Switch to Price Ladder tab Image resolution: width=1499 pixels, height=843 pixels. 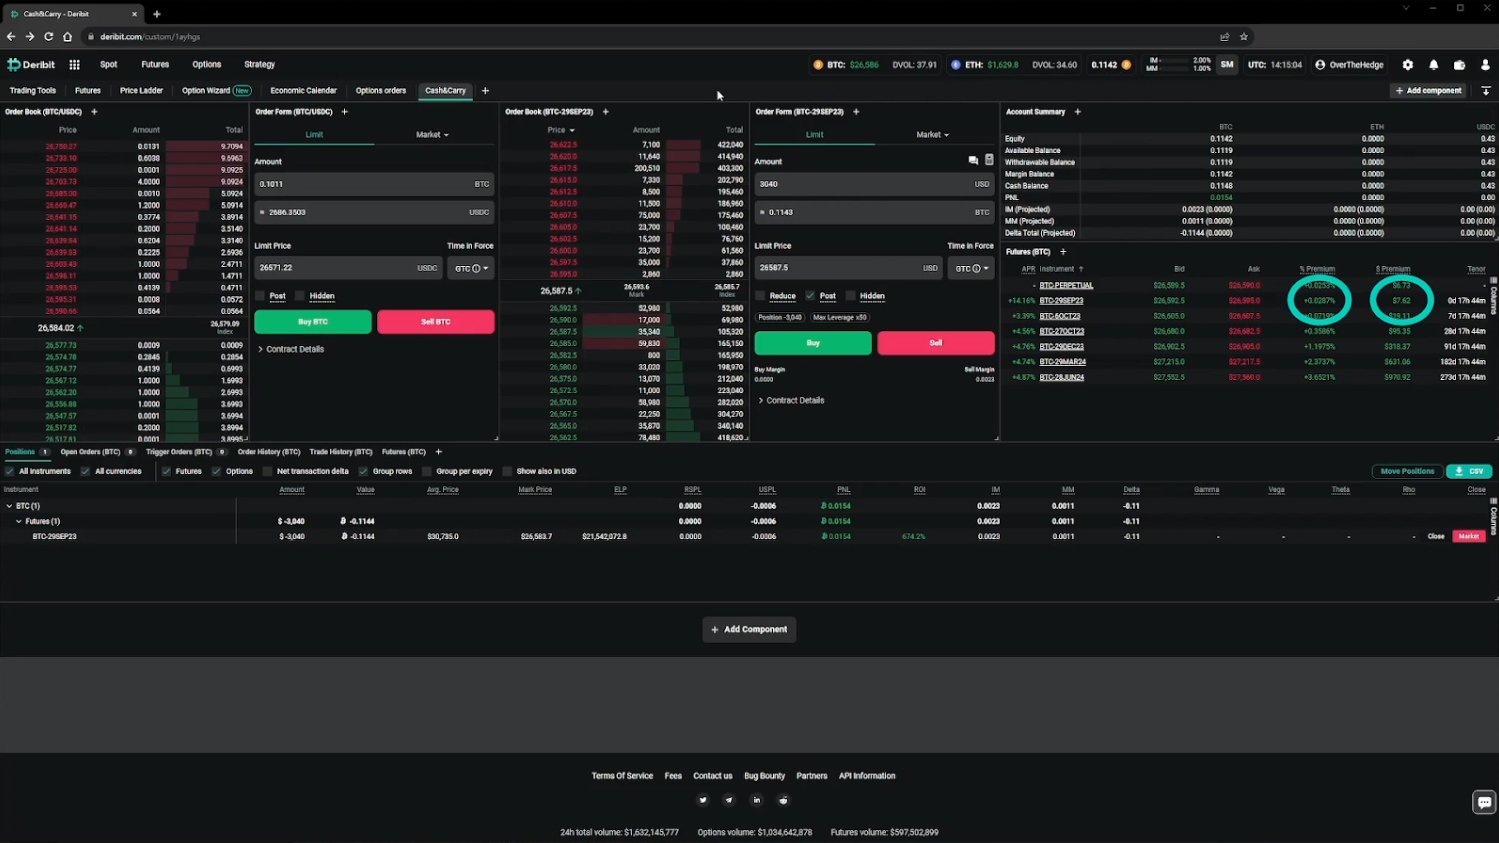tap(141, 91)
